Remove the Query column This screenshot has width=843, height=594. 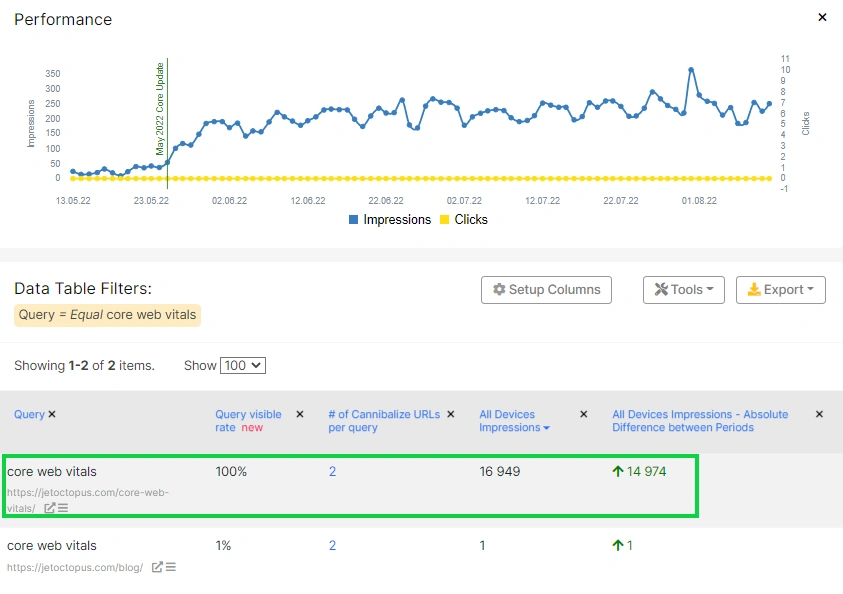pyautogui.click(x=52, y=414)
